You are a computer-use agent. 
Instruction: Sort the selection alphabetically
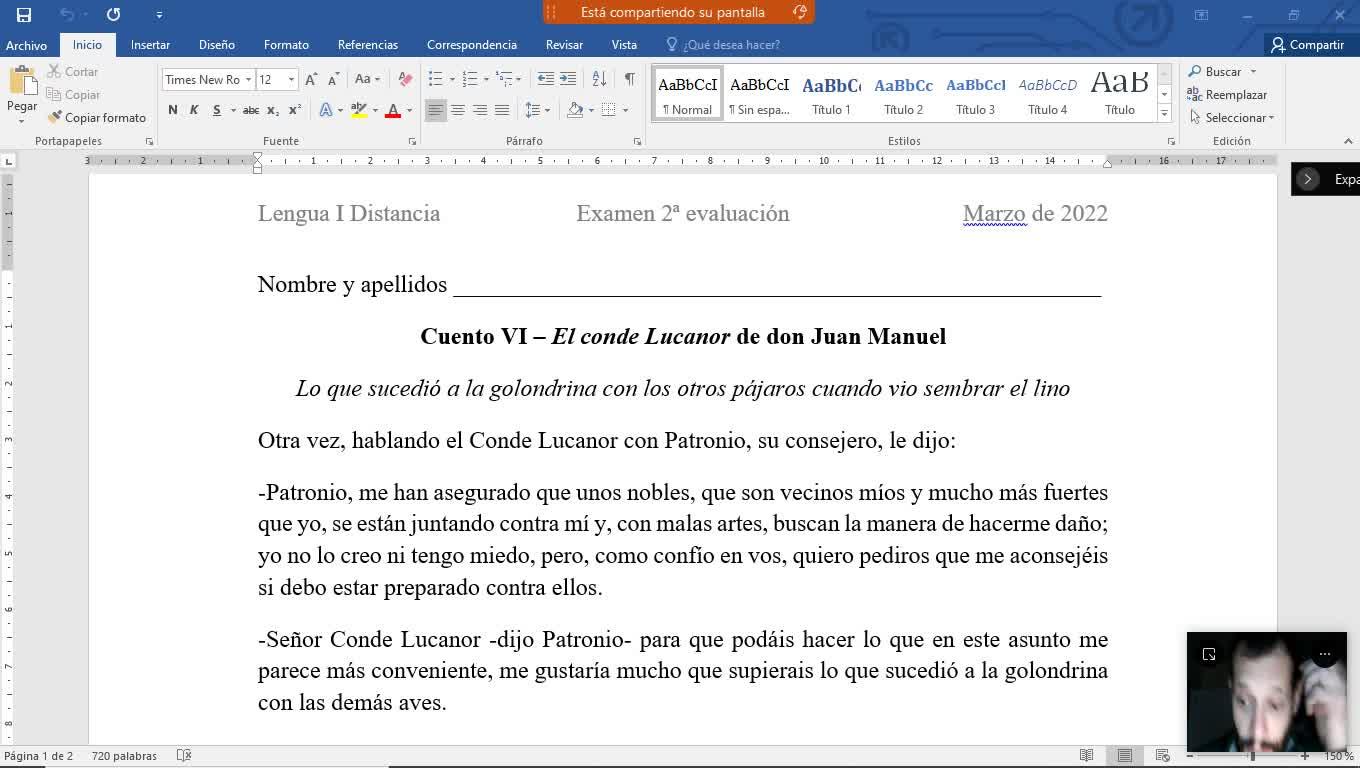(x=599, y=80)
